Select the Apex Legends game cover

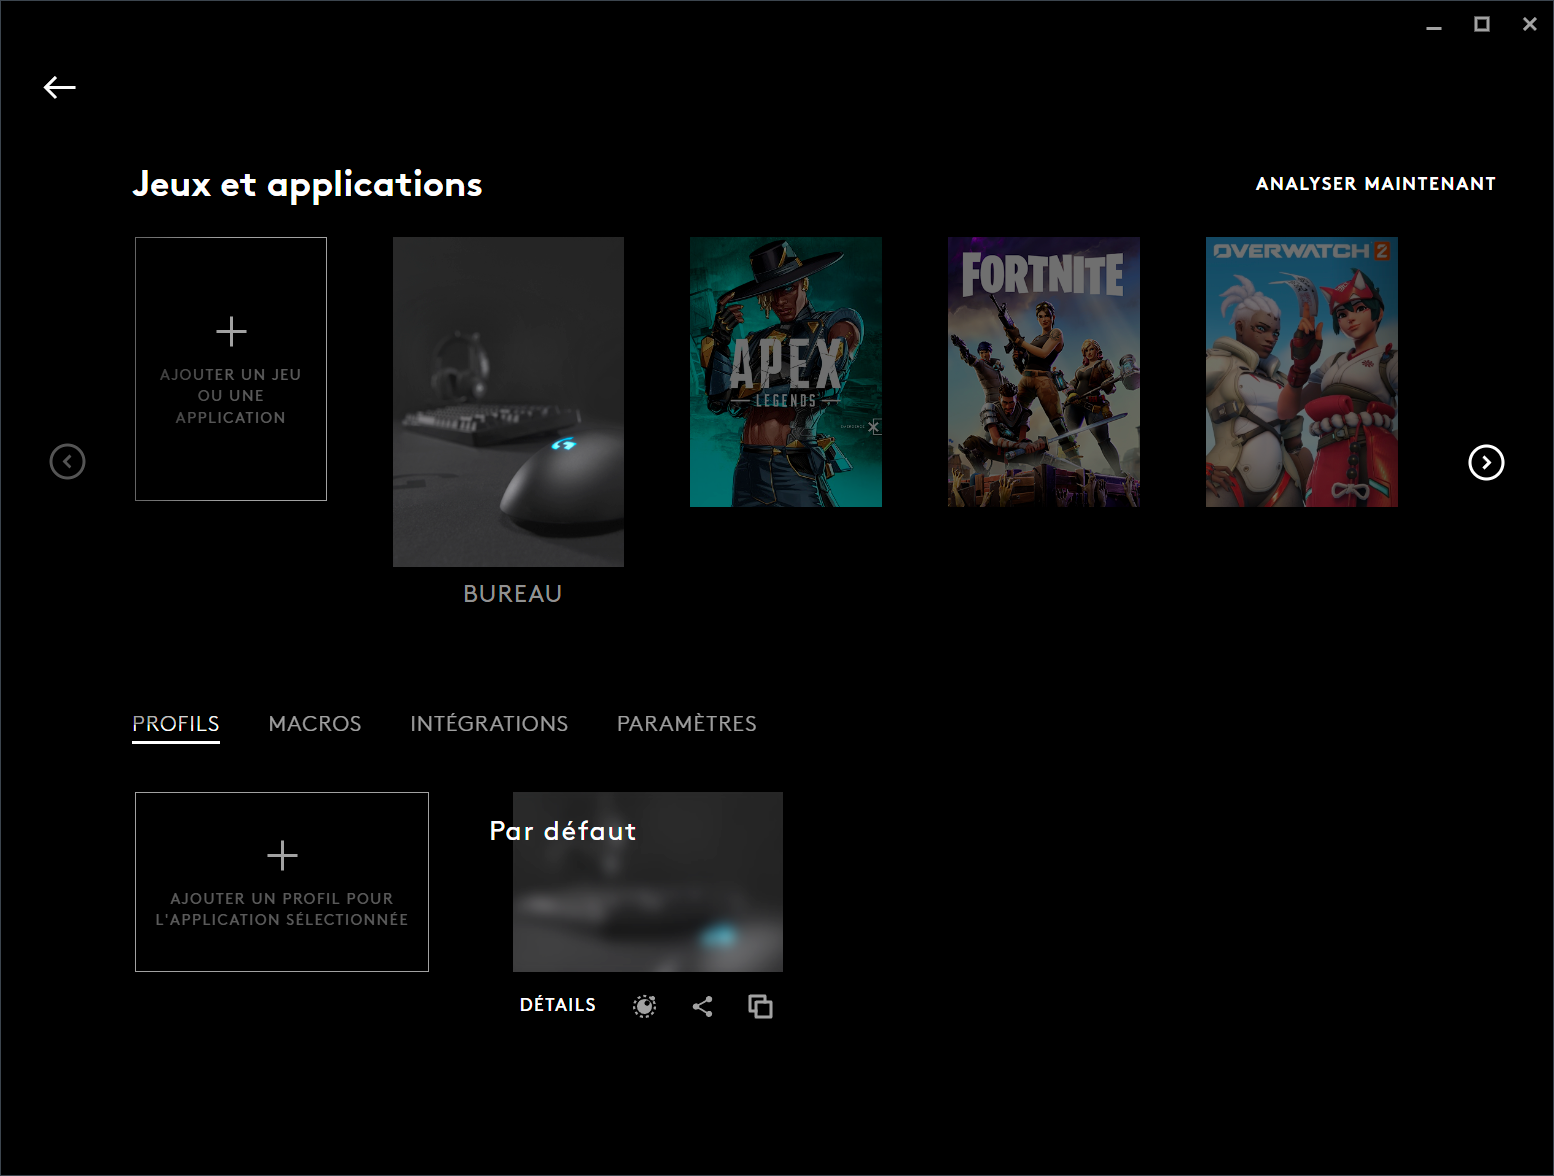point(786,372)
